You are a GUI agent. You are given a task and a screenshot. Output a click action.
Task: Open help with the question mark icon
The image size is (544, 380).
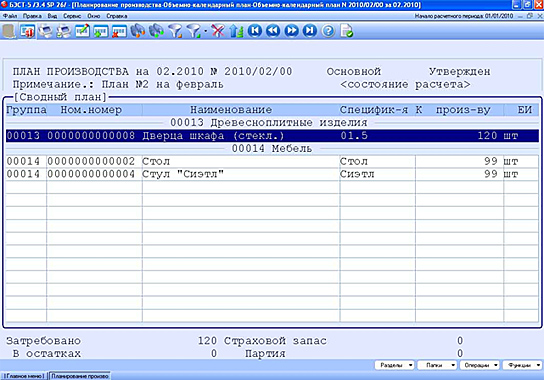pyautogui.click(x=328, y=31)
